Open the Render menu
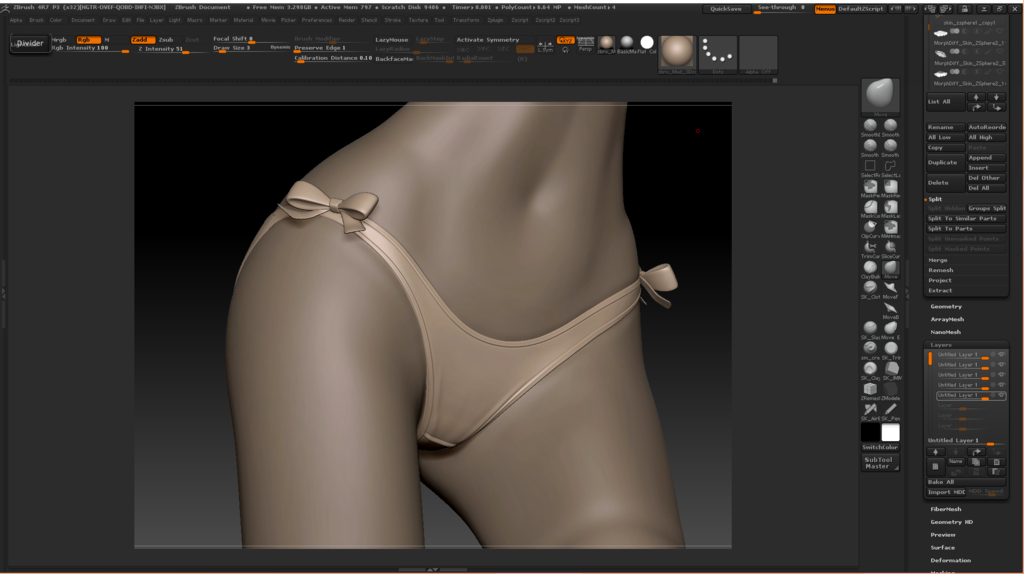1024x574 pixels. pos(347,20)
